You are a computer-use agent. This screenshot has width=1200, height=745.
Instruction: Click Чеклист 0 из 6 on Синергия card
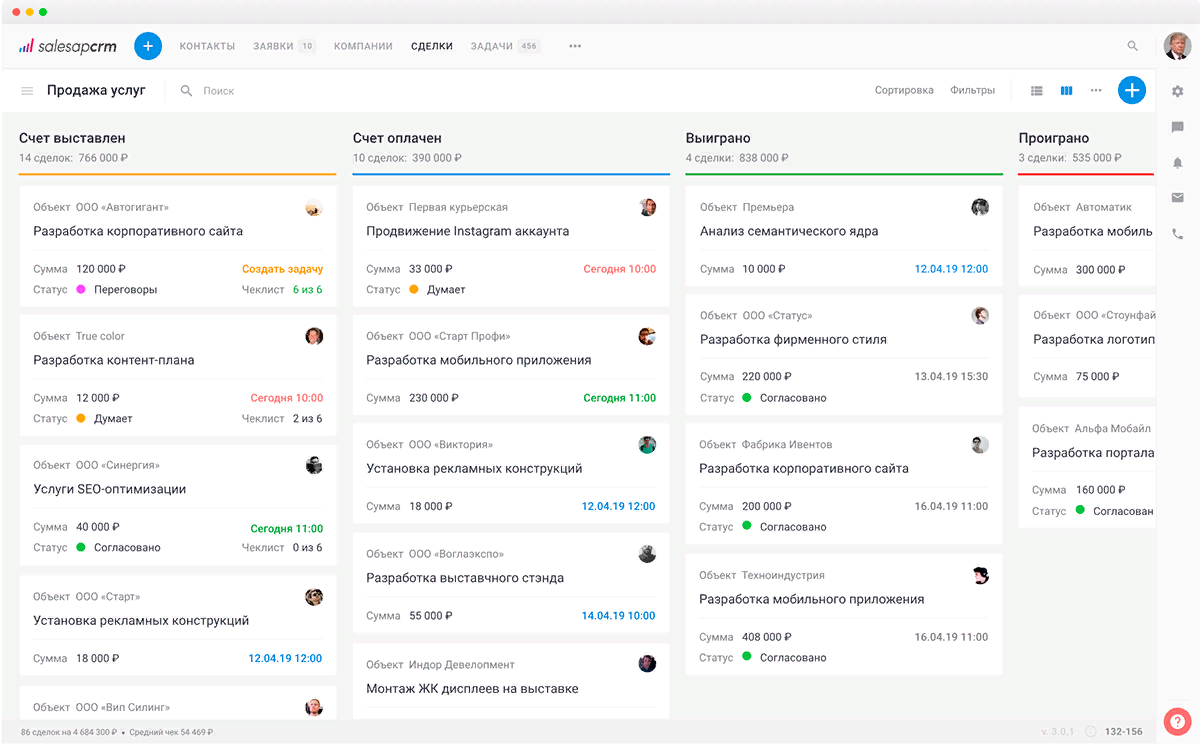pyautogui.click(x=282, y=547)
